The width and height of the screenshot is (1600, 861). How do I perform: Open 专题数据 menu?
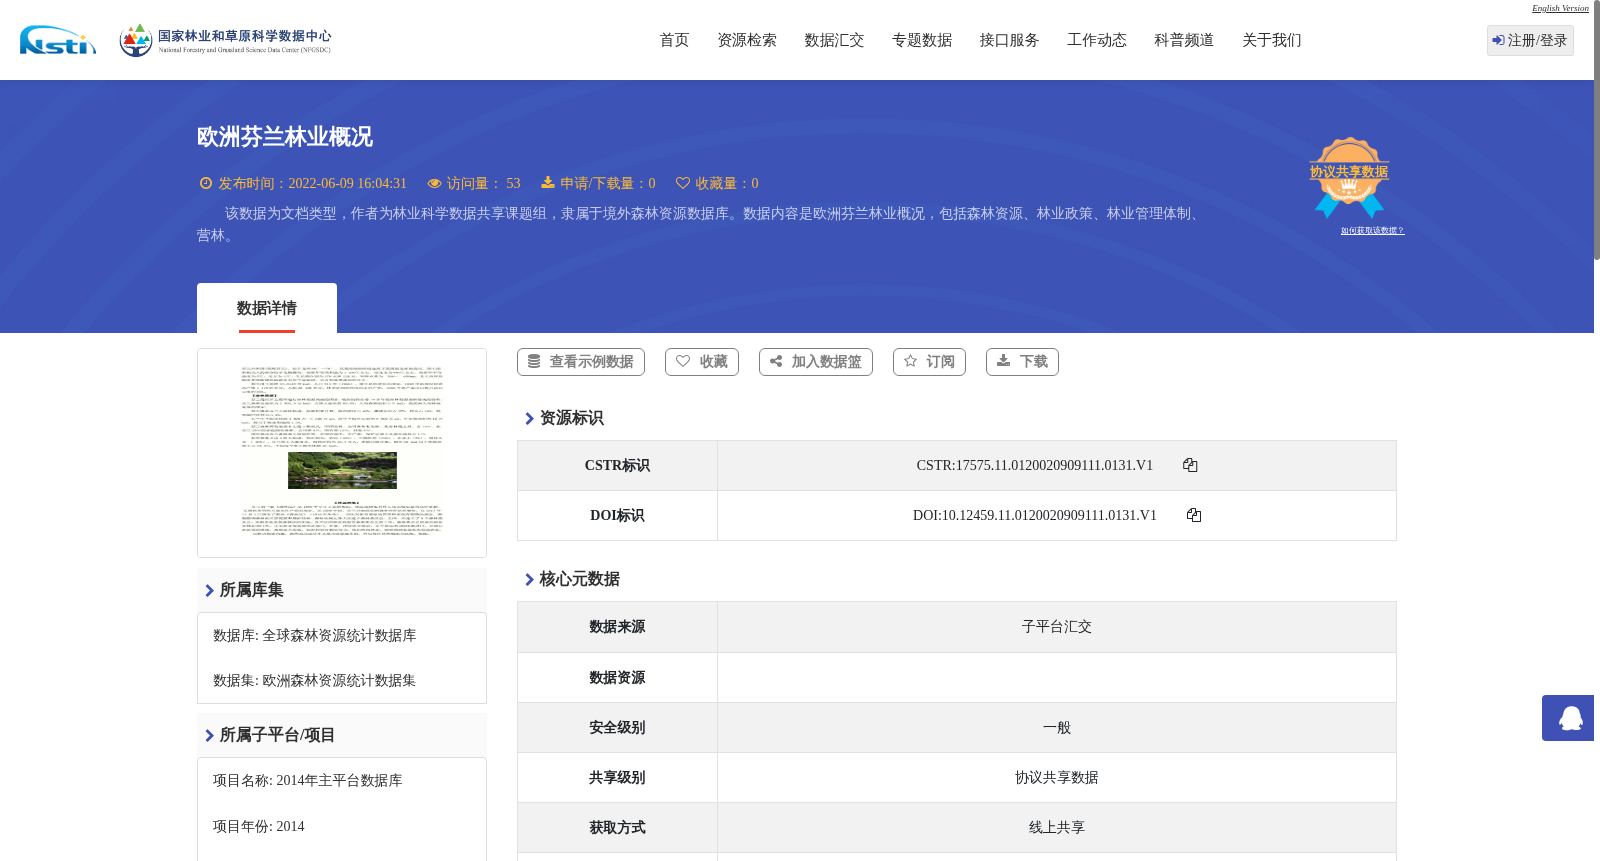click(x=922, y=40)
